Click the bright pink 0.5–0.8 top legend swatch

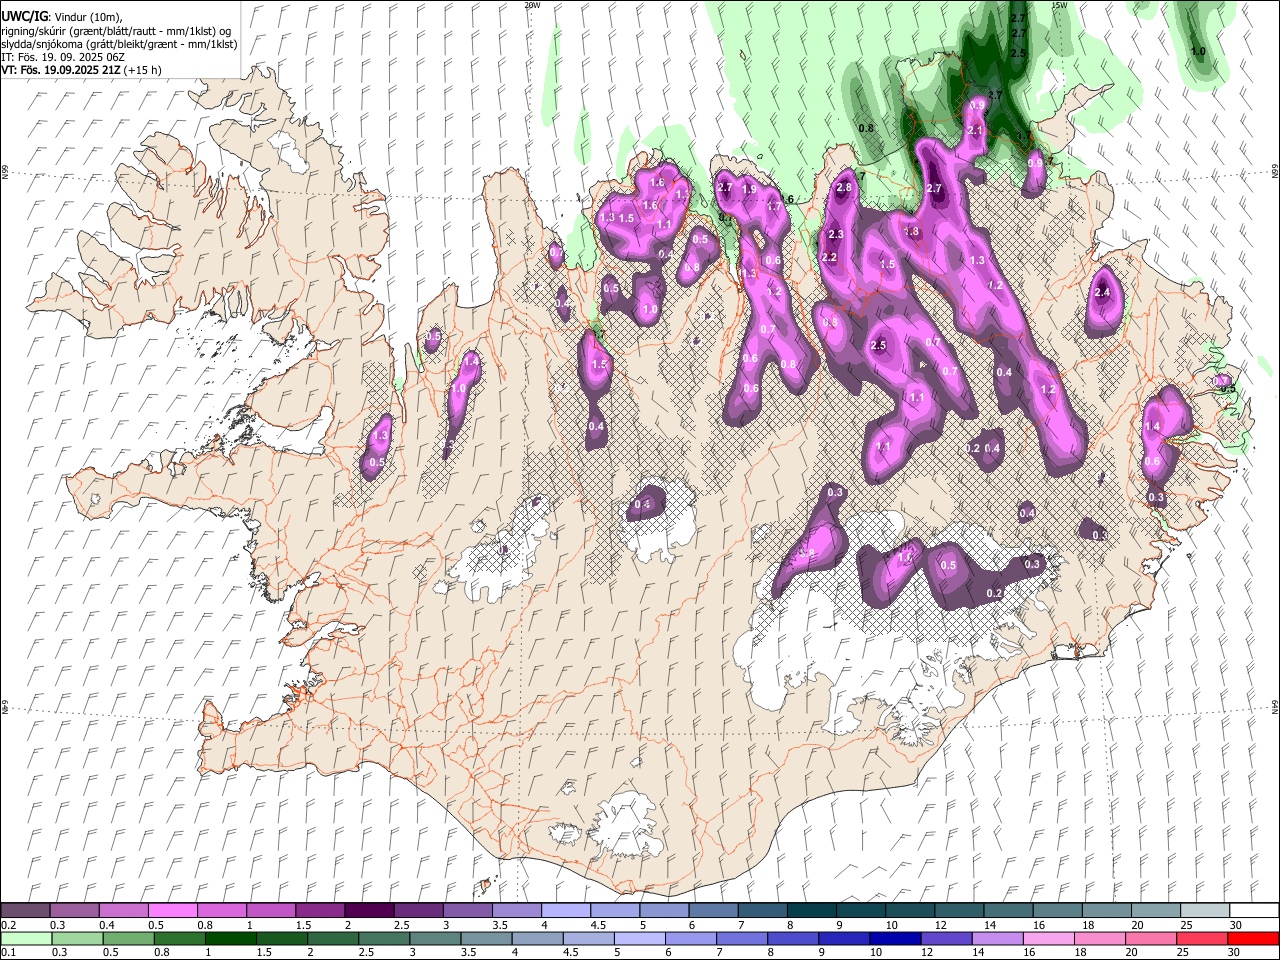tap(172, 911)
